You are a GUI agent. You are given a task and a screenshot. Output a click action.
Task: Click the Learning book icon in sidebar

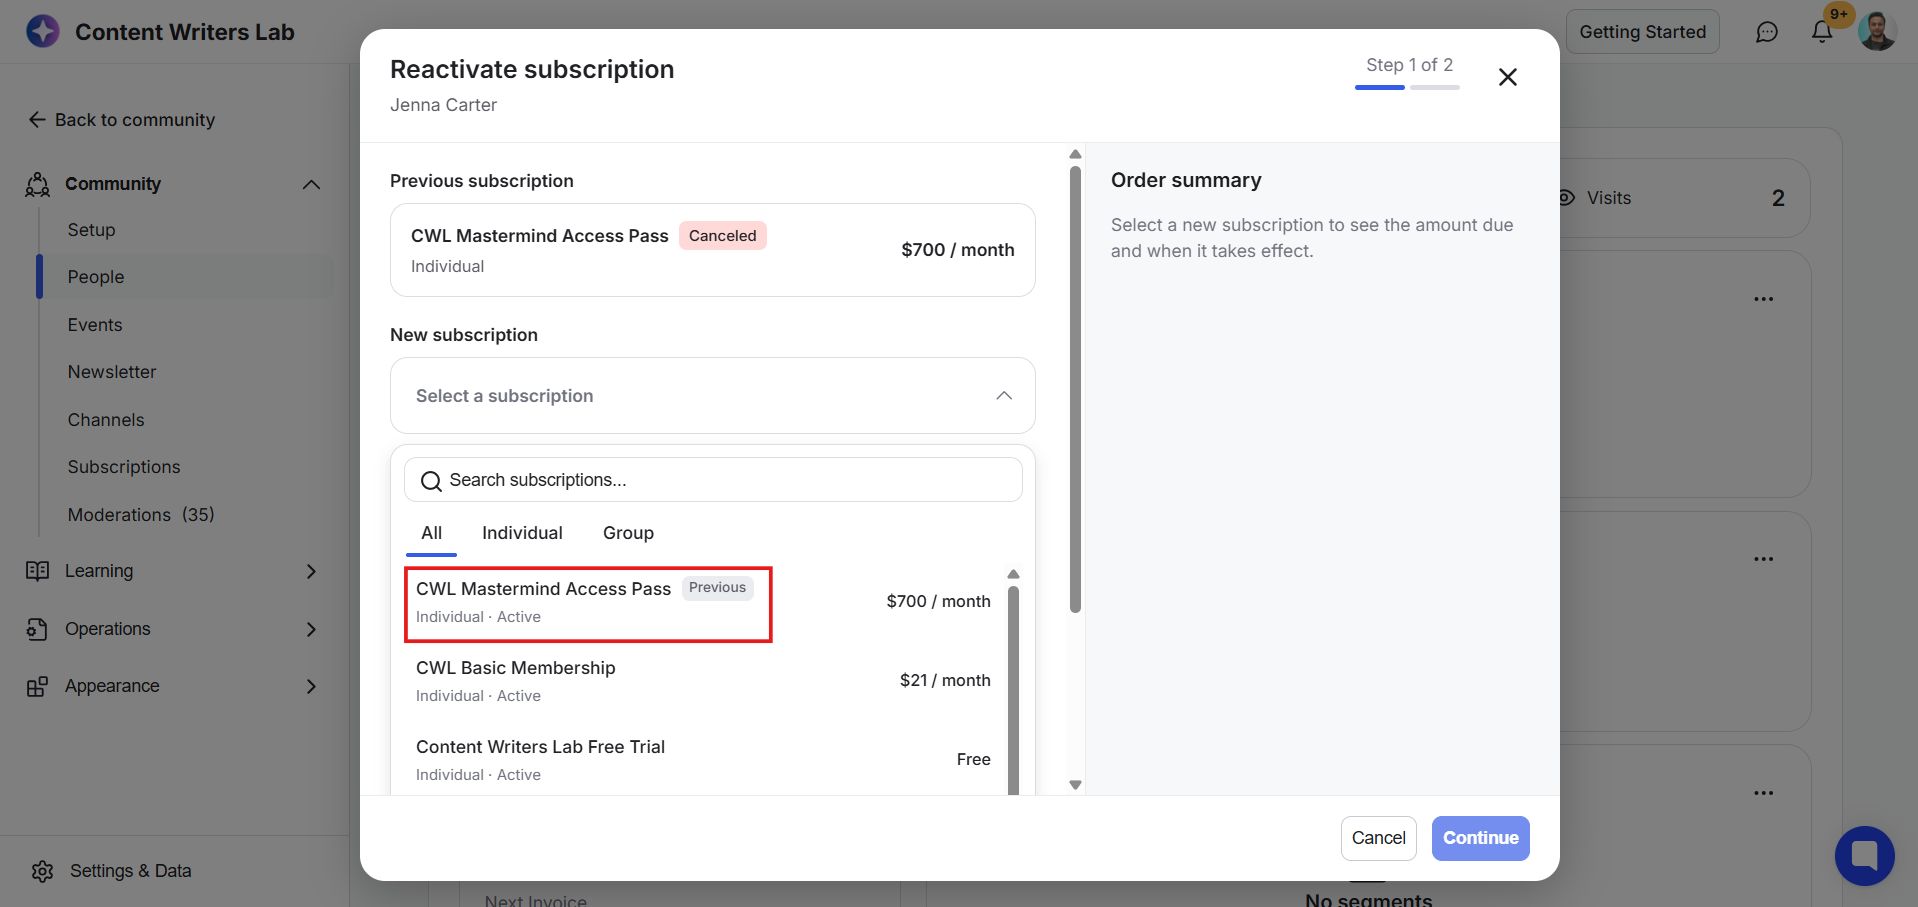point(38,571)
